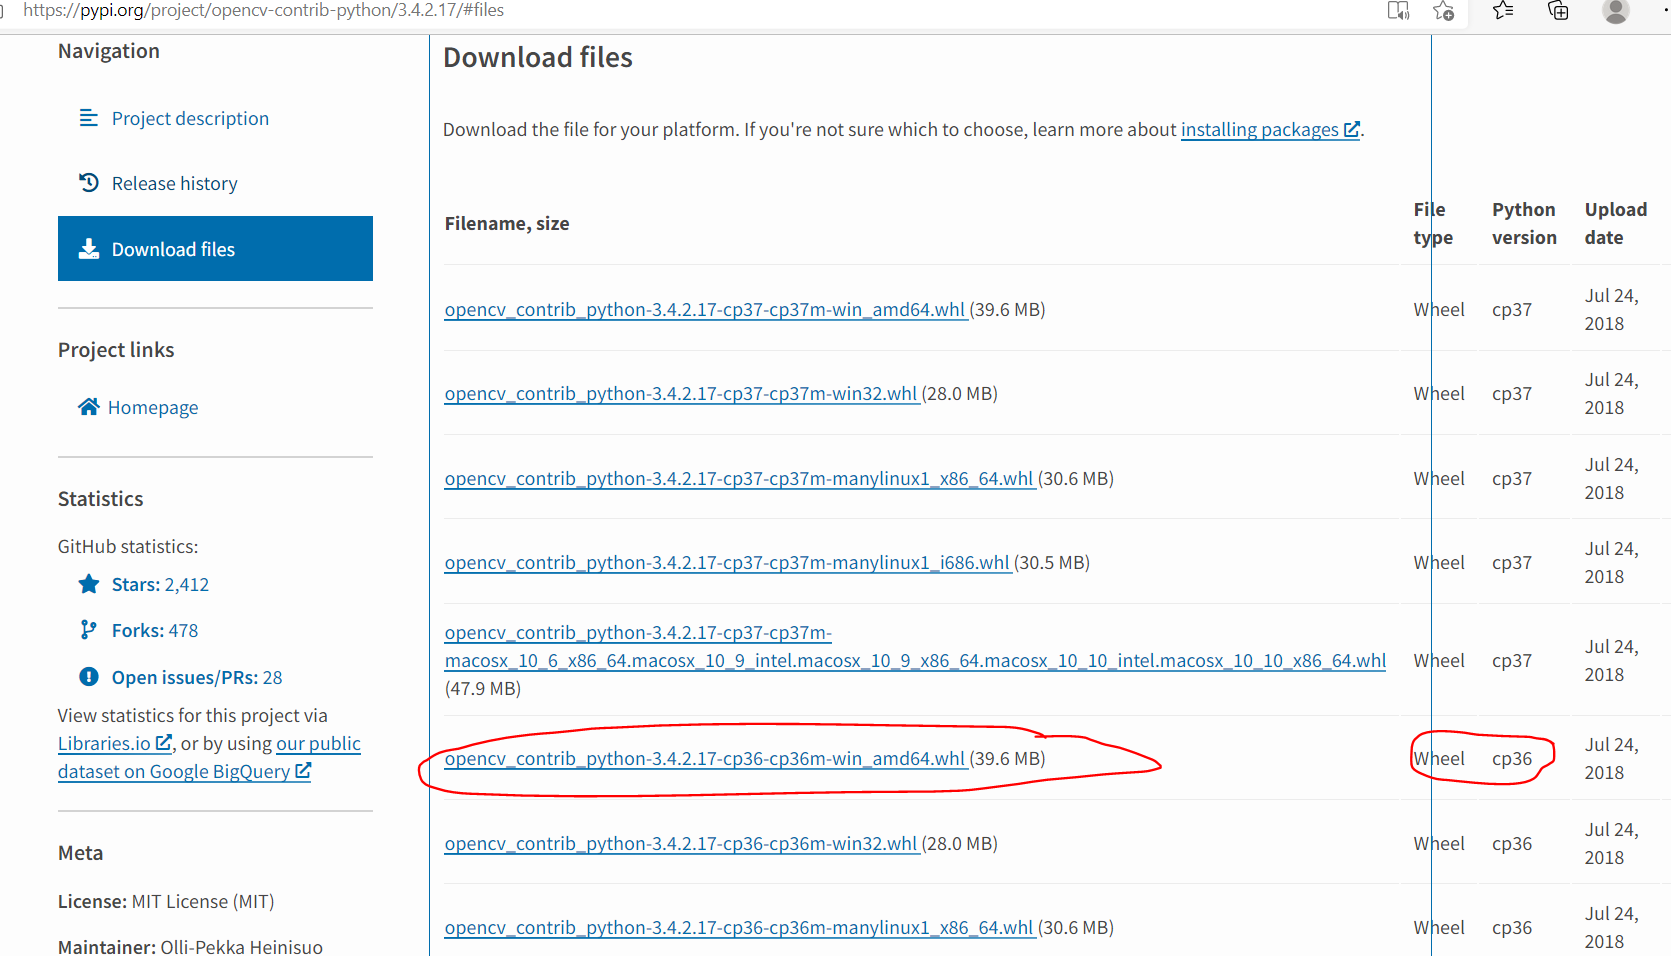Click the Download files page heading
Image resolution: width=1671 pixels, height=956 pixels.
[538, 57]
